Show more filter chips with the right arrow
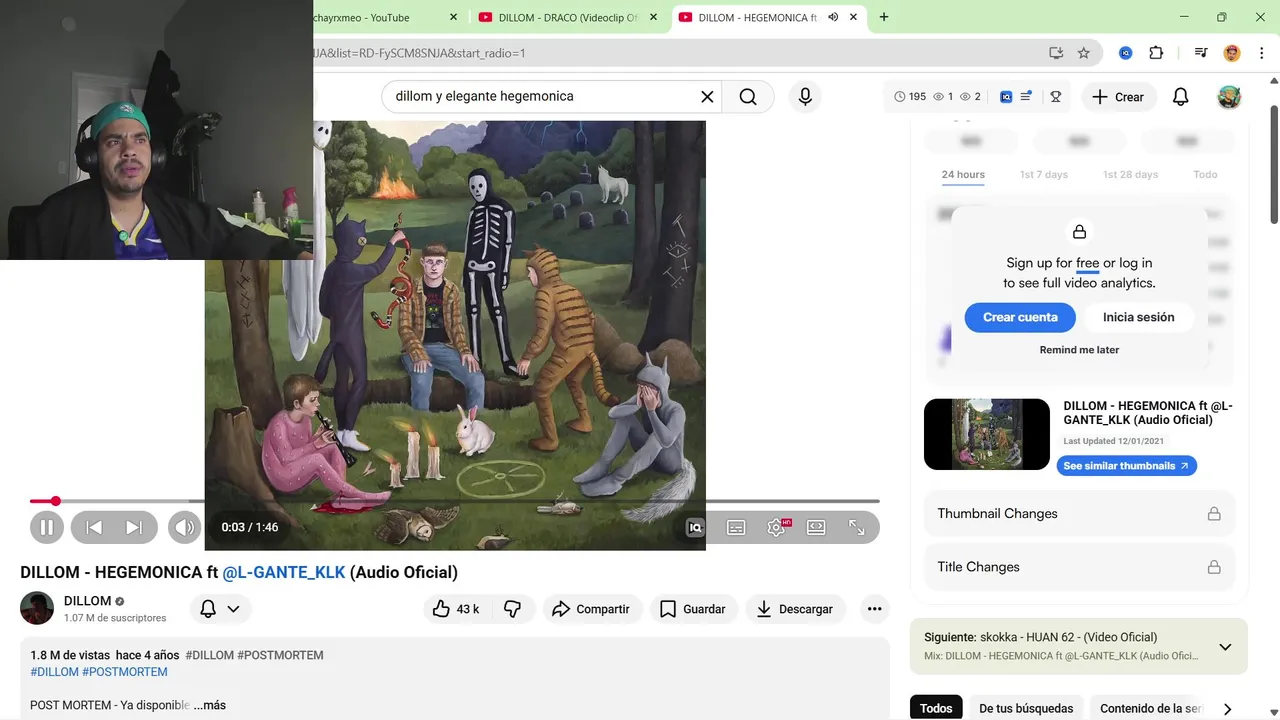Image resolution: width=1280 pixels, height=720 pixels. click(1228, 708)
